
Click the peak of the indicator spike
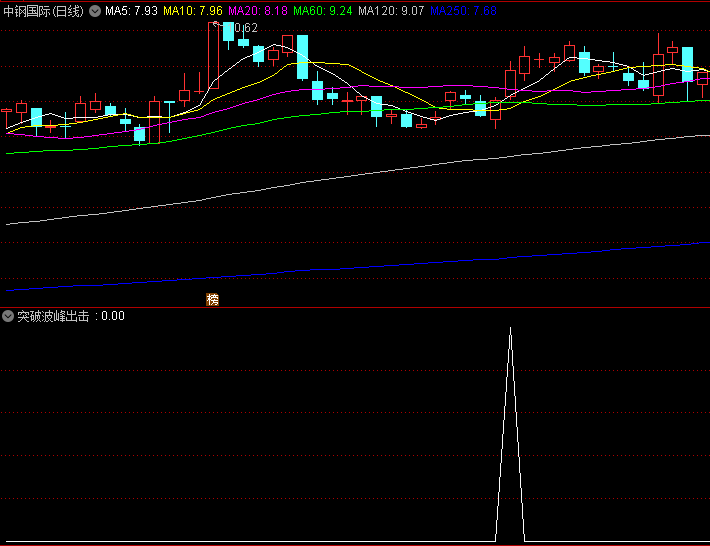[x=510, y=328]
